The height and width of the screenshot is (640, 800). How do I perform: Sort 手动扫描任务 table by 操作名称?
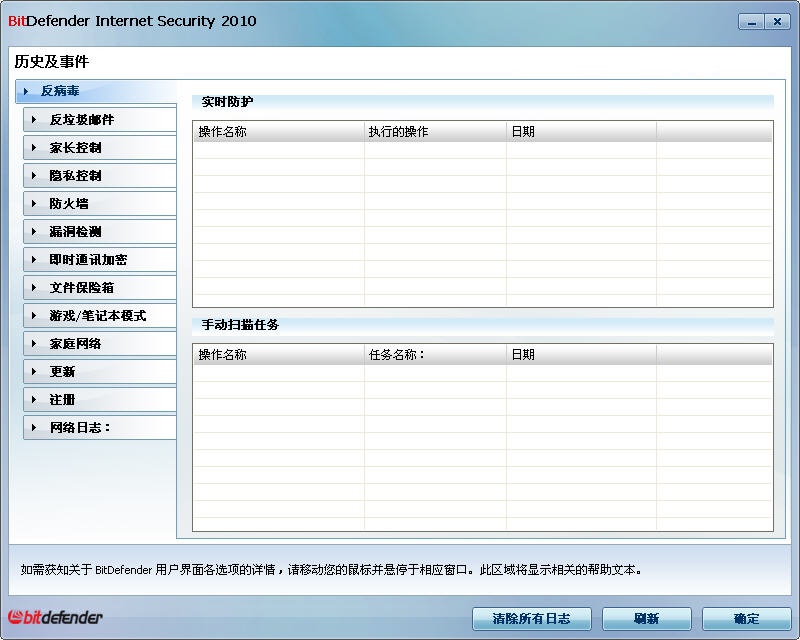(279, 355)
